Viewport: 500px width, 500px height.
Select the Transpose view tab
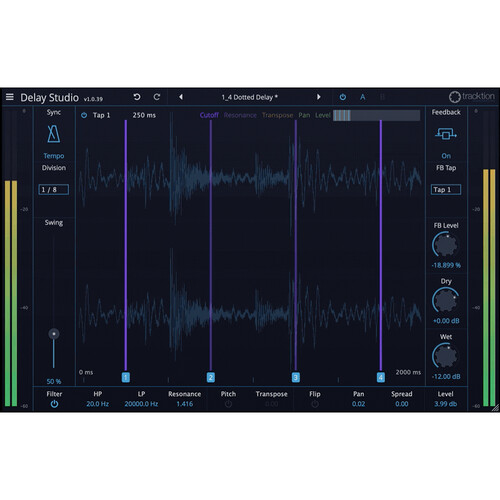coord(277,115)
